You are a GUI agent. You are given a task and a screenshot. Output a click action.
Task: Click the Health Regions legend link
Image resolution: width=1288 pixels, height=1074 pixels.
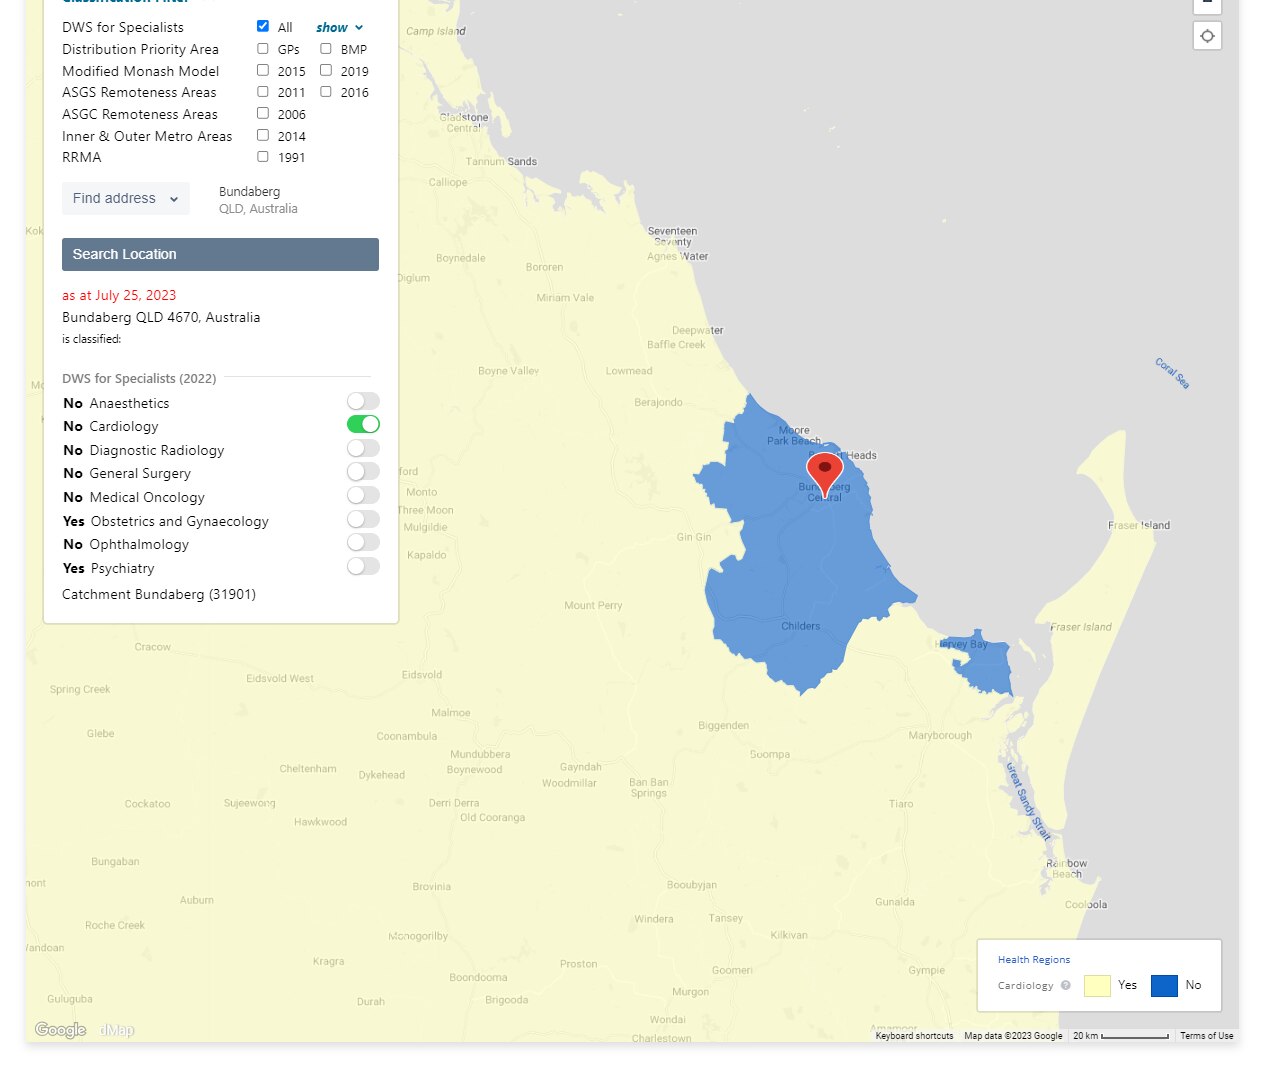[1033, 959]
